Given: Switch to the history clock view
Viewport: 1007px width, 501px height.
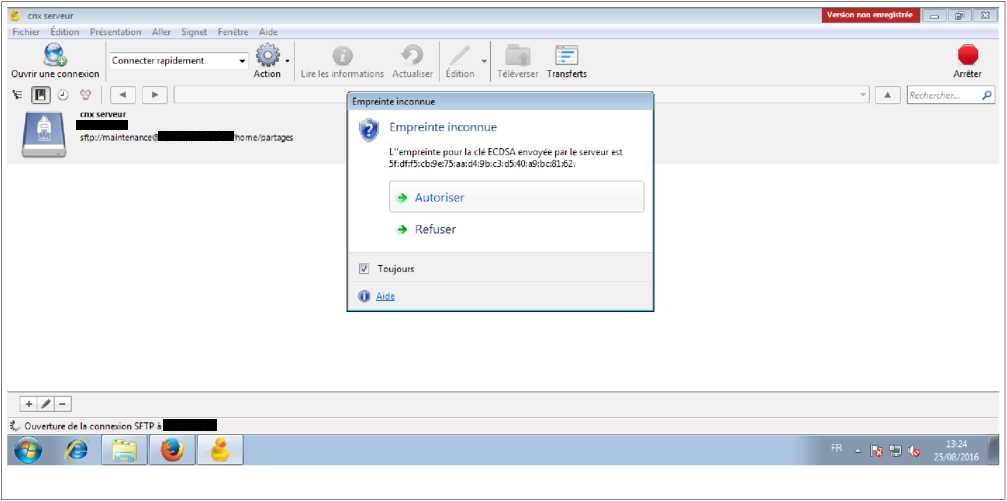Looking at the screenshot, I should (x=63, y=95).
